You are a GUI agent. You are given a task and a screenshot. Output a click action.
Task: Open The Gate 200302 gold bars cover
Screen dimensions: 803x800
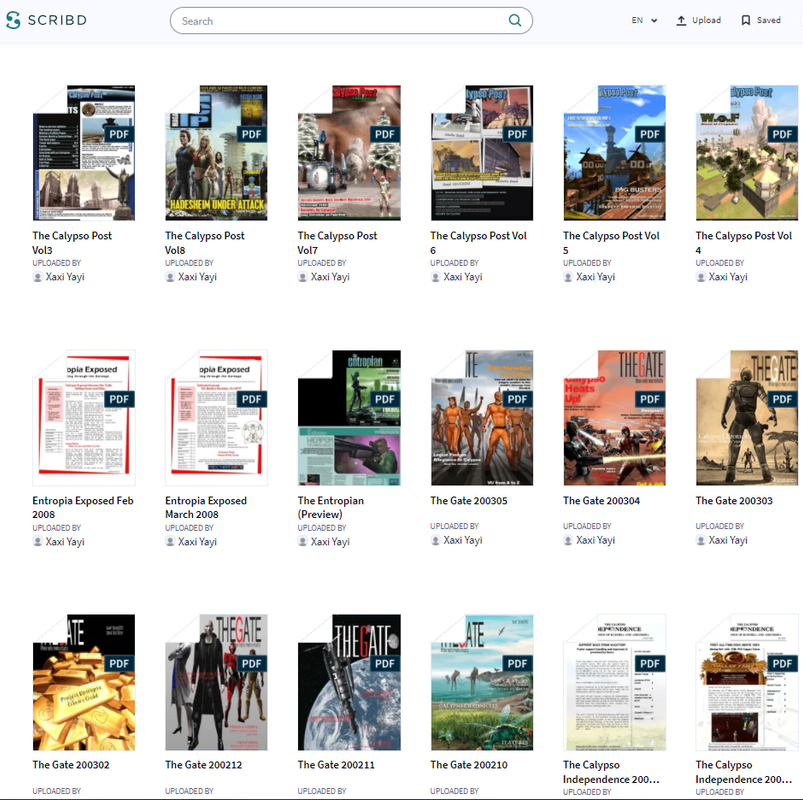tap(84, 682)
